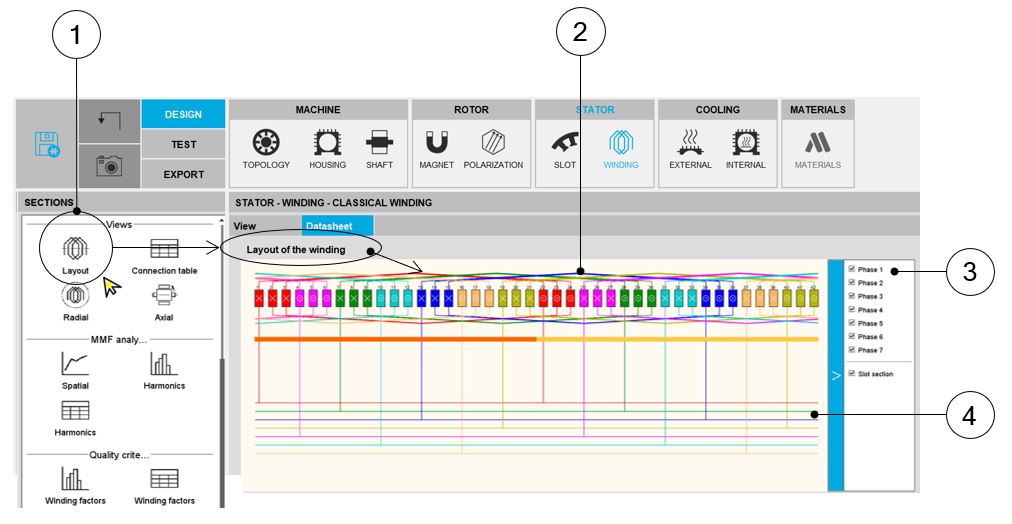The width and height of the screenshot is (1012, 524).
Task: Show the Connection table view
Action: [x=164, y=255]
